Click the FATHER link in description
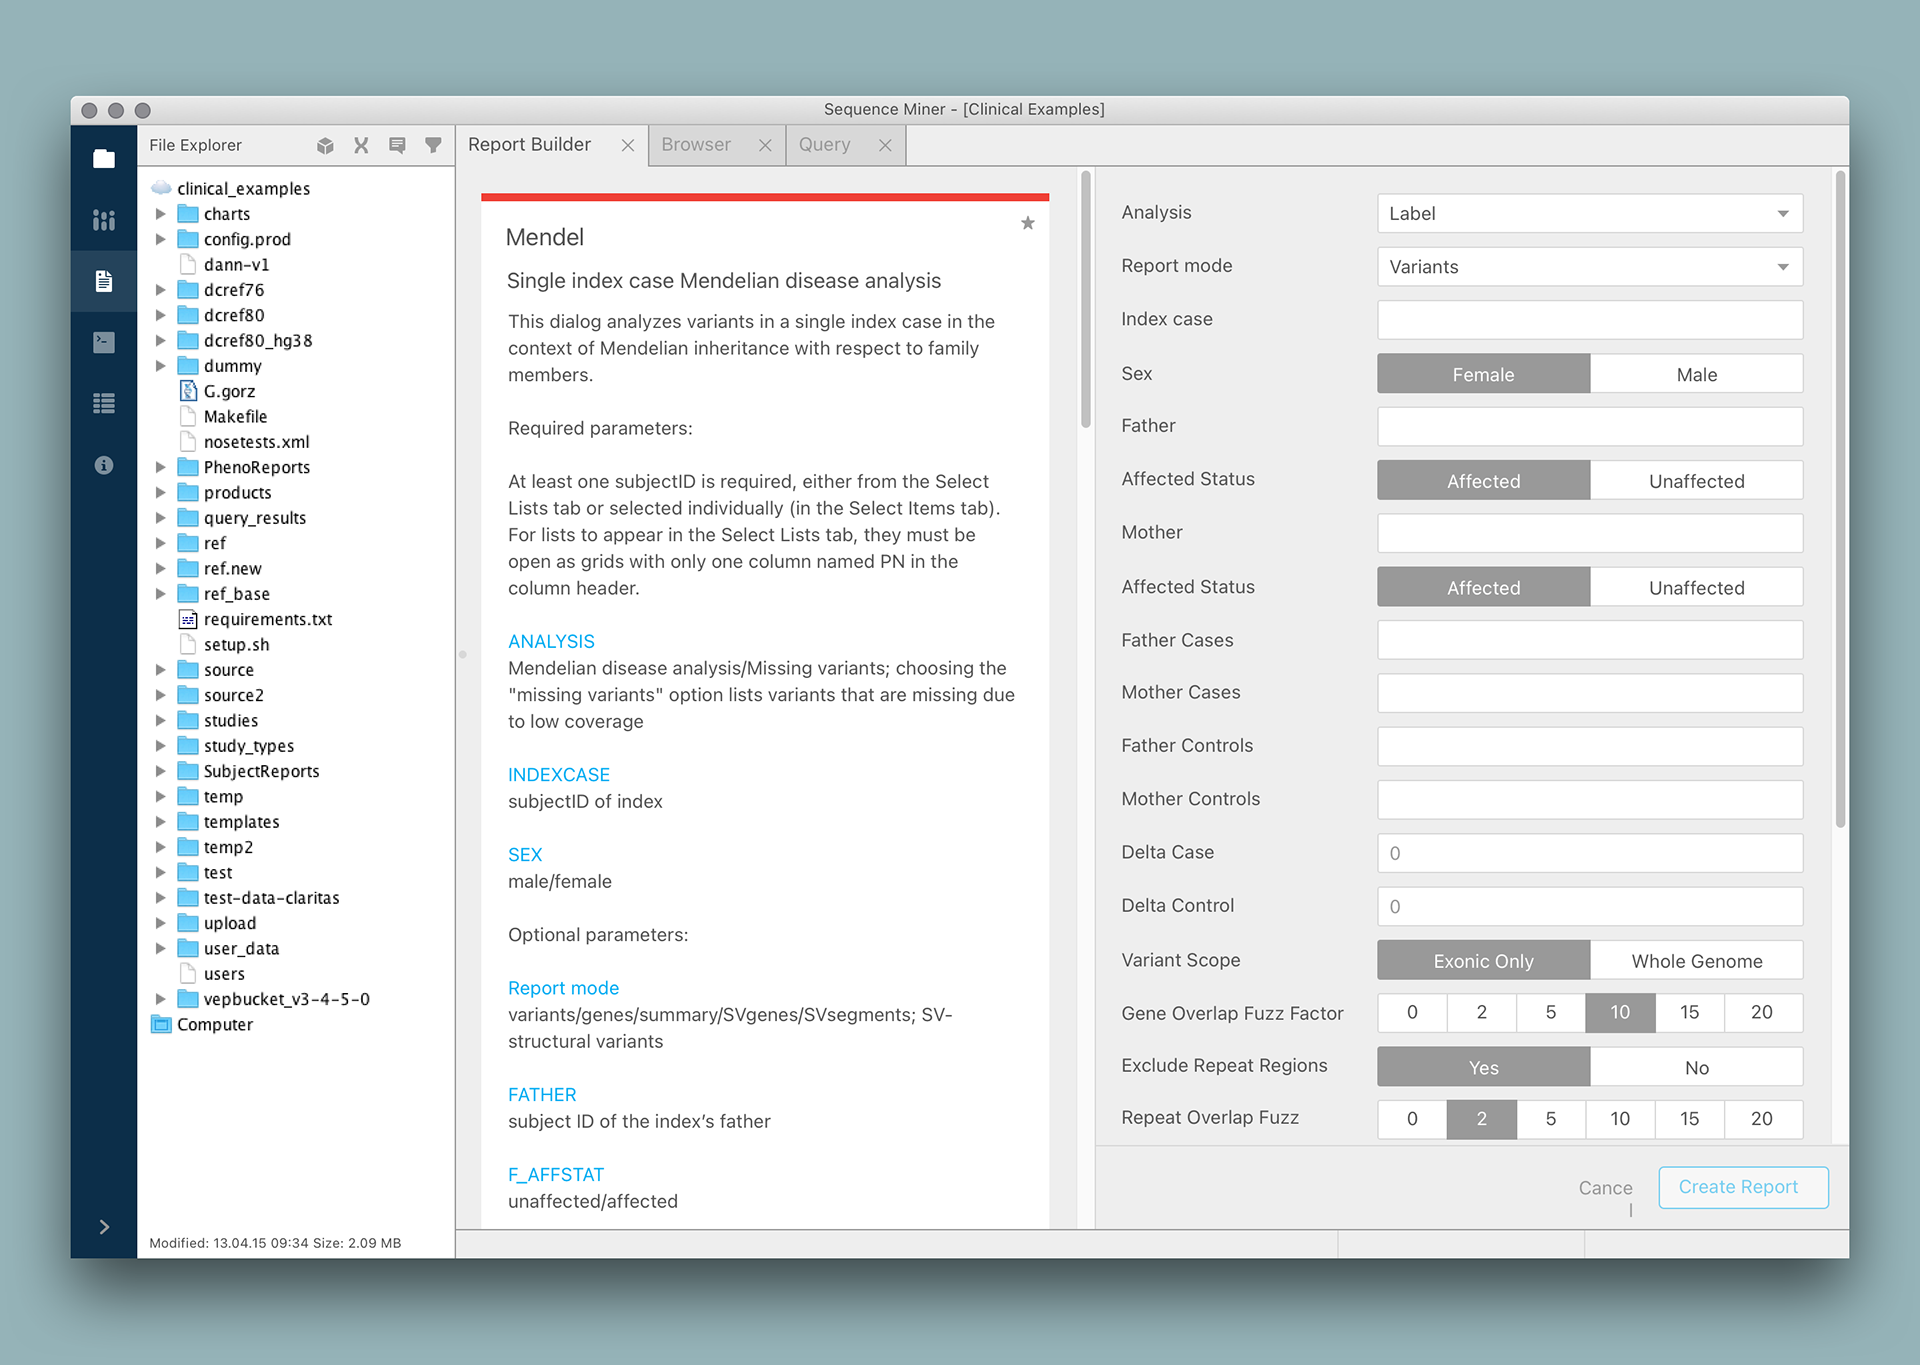This screenshot has height=1365, width=1920. coord(542,1095)
